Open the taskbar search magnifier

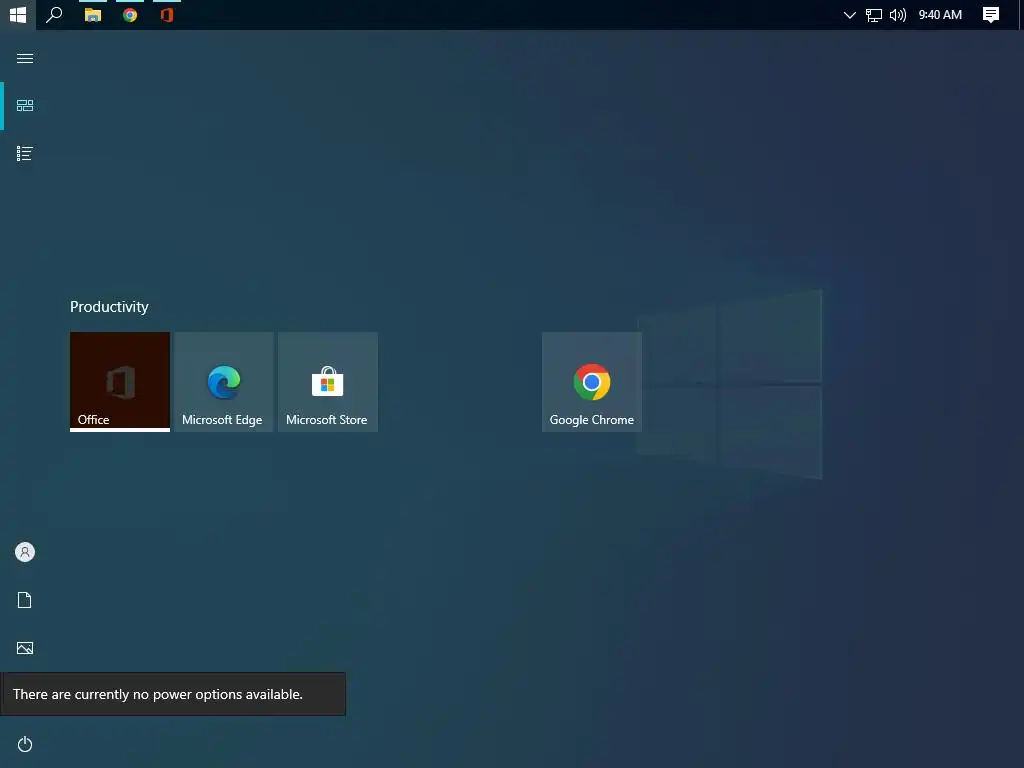pos(54,14)
